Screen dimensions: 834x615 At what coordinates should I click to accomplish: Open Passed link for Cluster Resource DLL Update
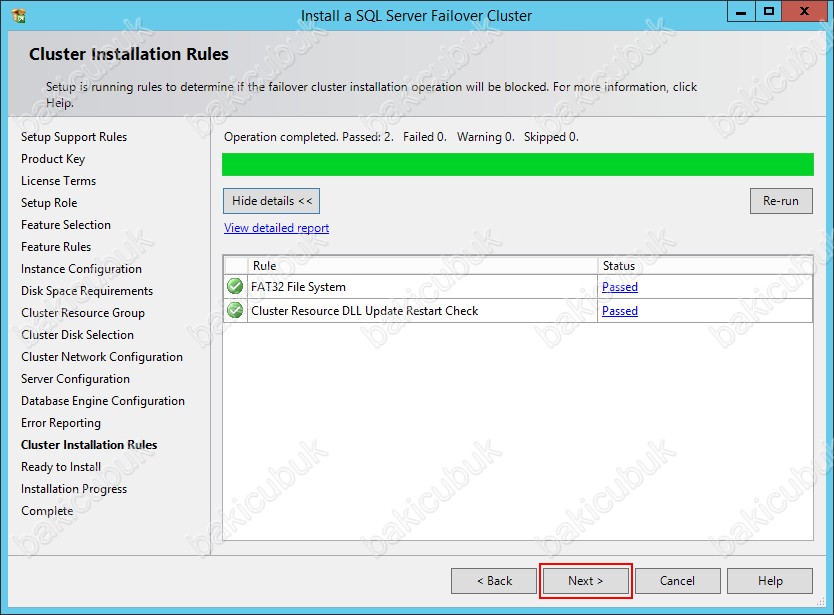click(x=620, y=311)
